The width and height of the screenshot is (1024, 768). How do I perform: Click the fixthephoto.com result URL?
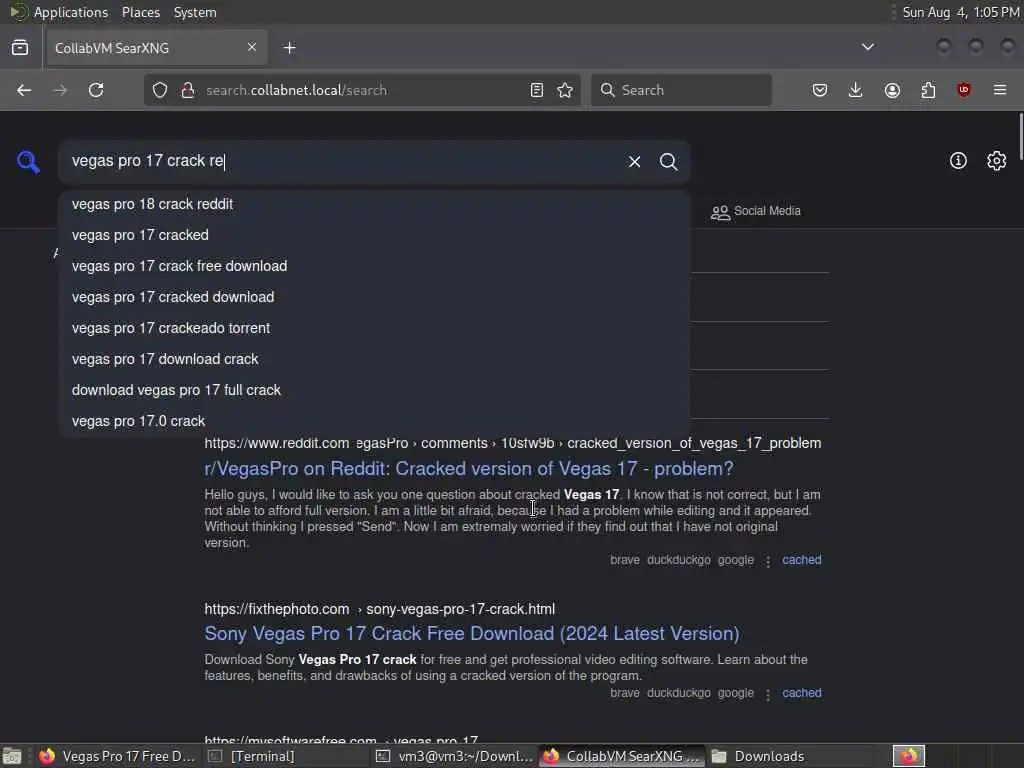[x=379, y=609]
